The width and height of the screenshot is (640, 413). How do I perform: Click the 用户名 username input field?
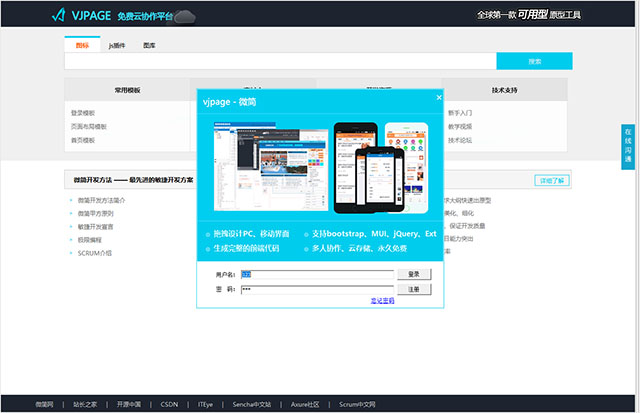(x=317, y=275)
